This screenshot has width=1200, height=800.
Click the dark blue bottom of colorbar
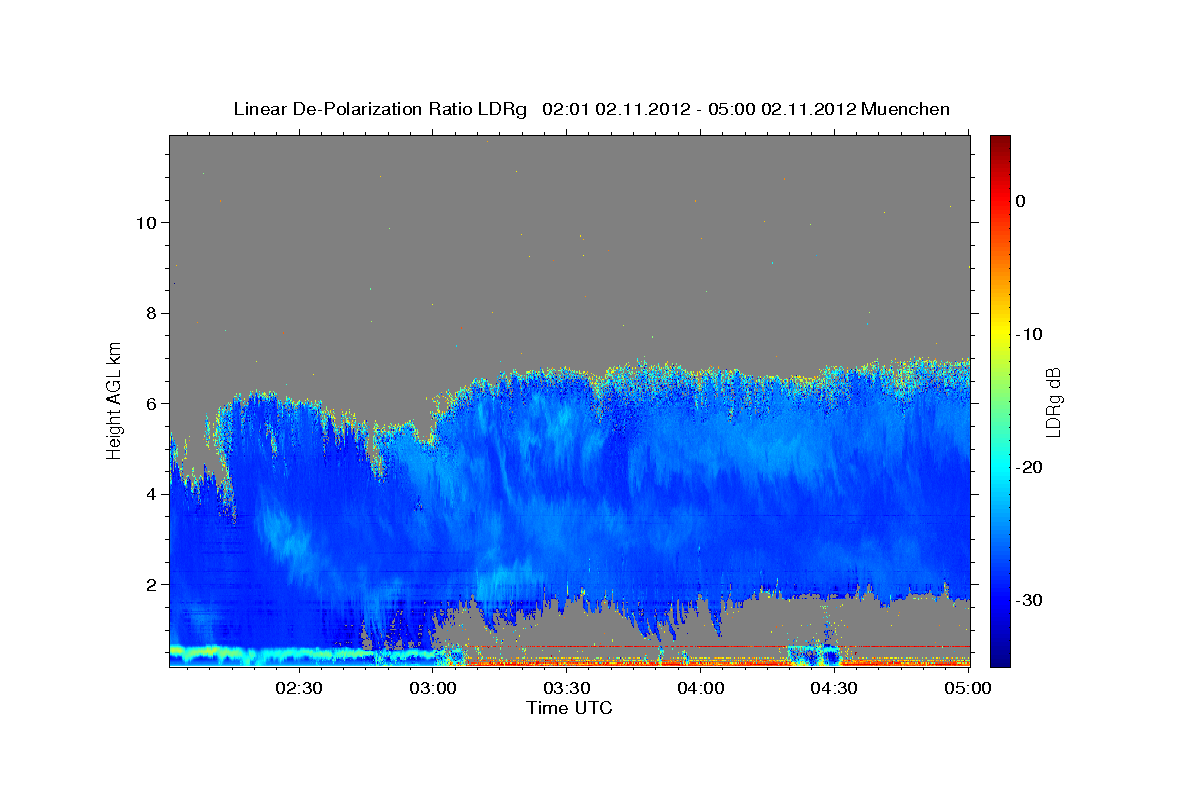pos(1000,657)
